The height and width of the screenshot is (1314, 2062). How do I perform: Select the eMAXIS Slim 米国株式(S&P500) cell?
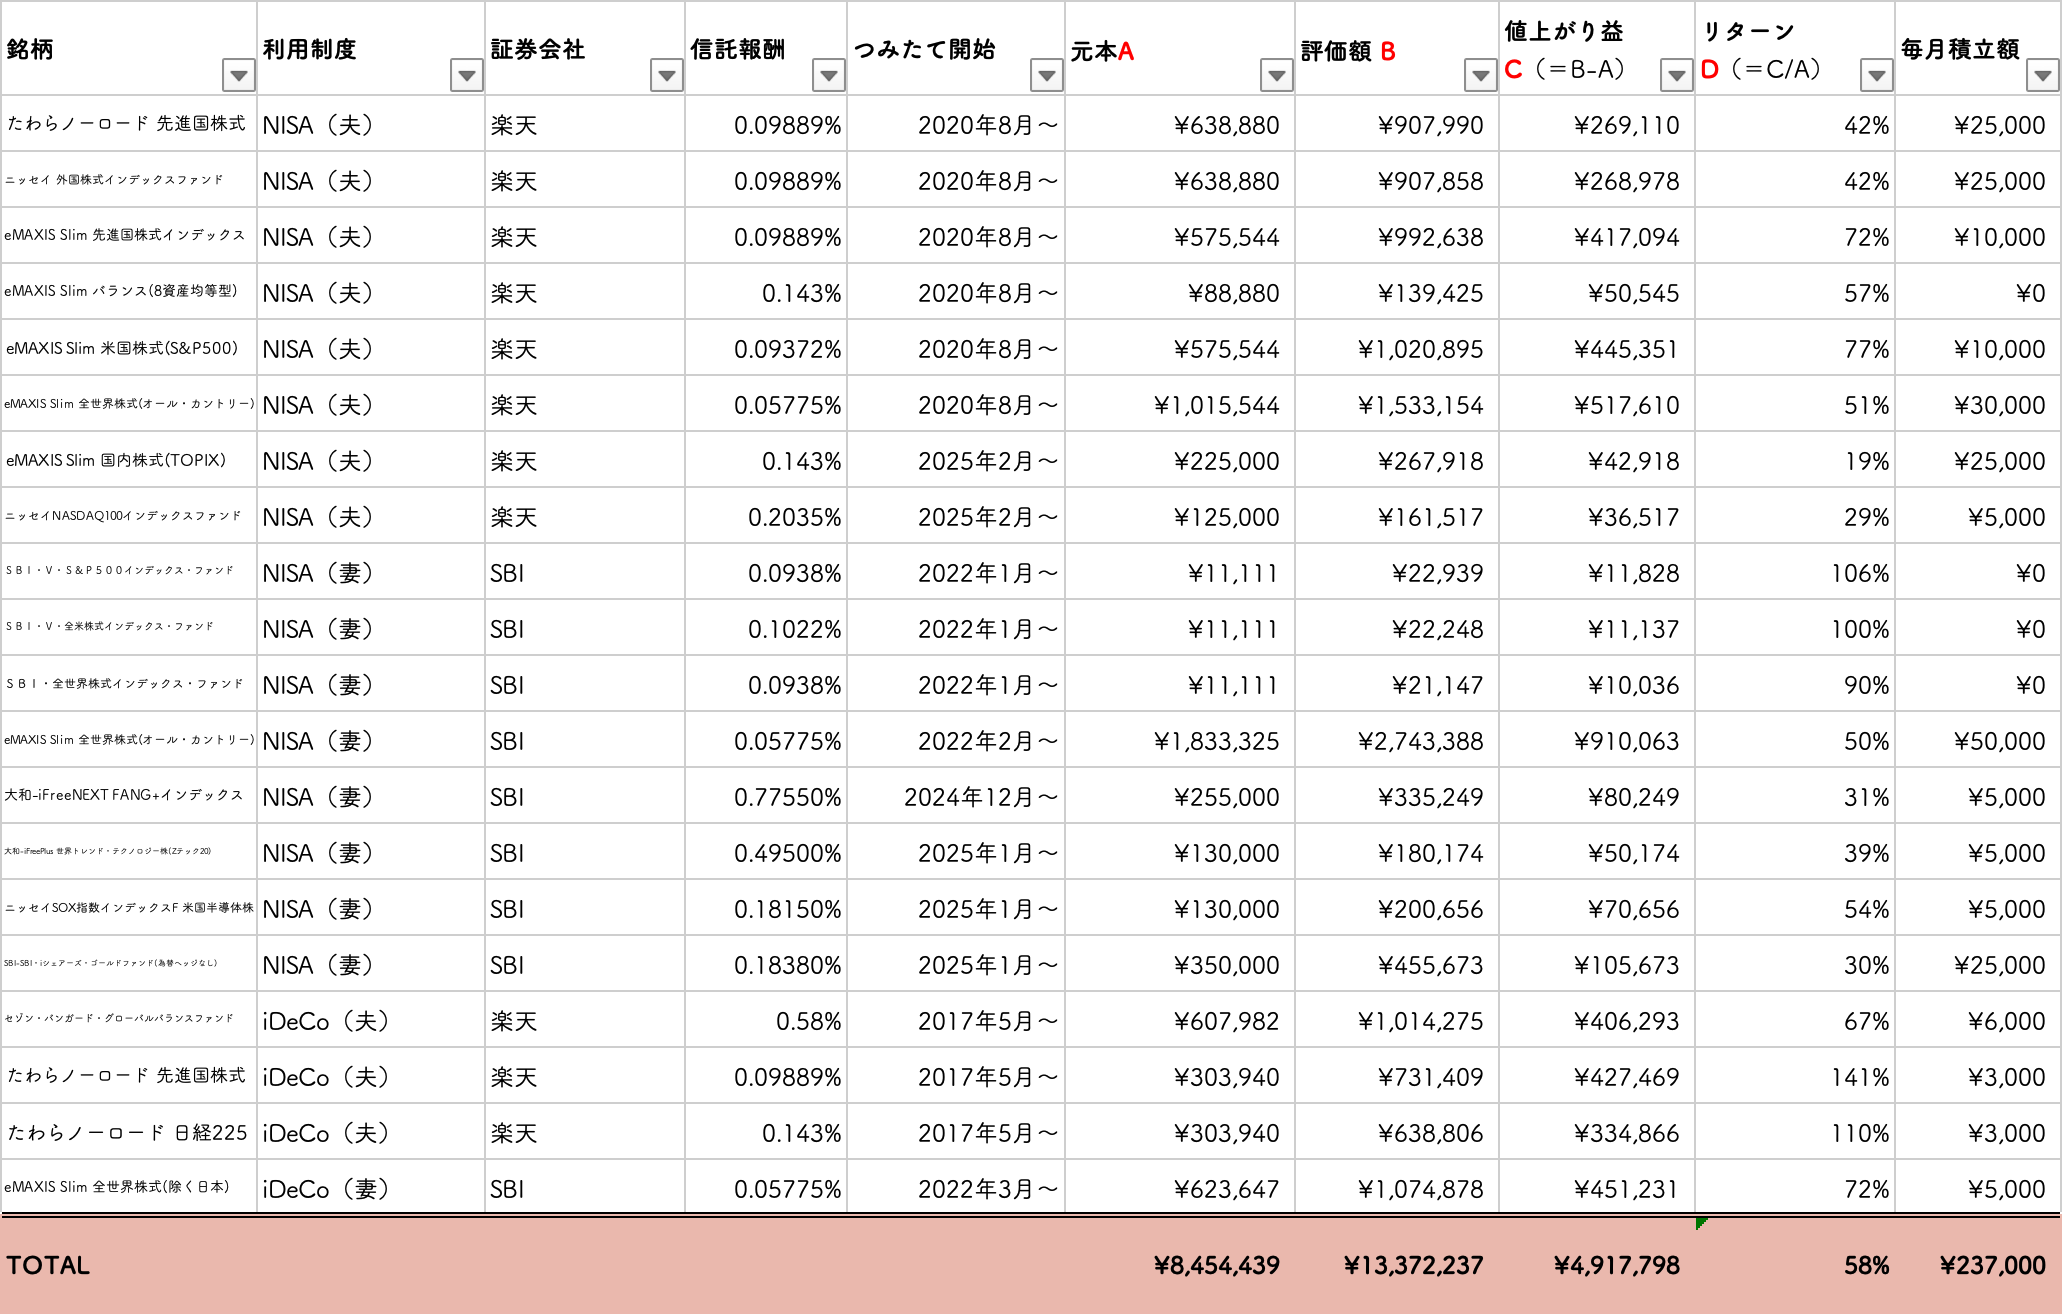(x=122, y=349)
